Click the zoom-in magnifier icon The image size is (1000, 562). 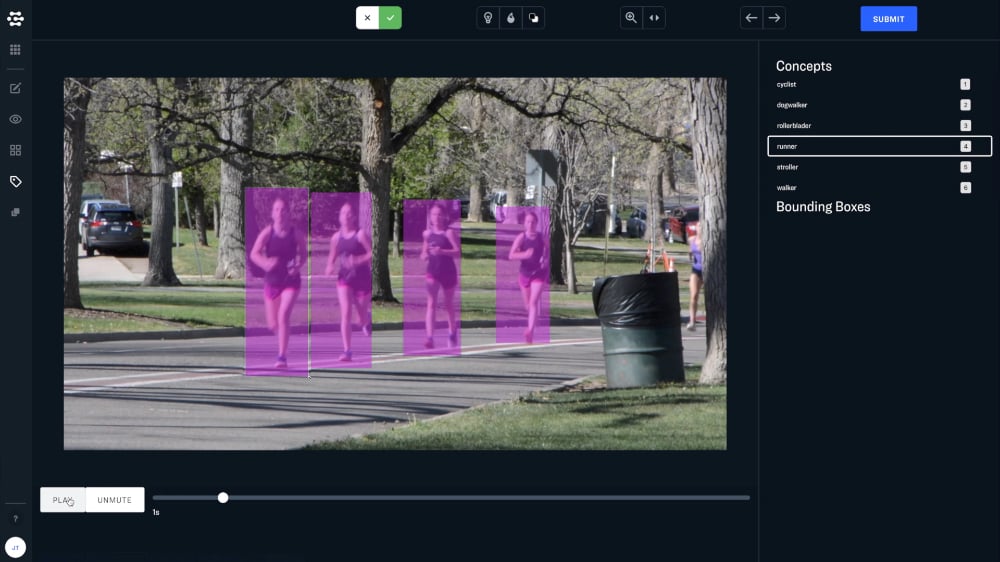click(631, 18)
